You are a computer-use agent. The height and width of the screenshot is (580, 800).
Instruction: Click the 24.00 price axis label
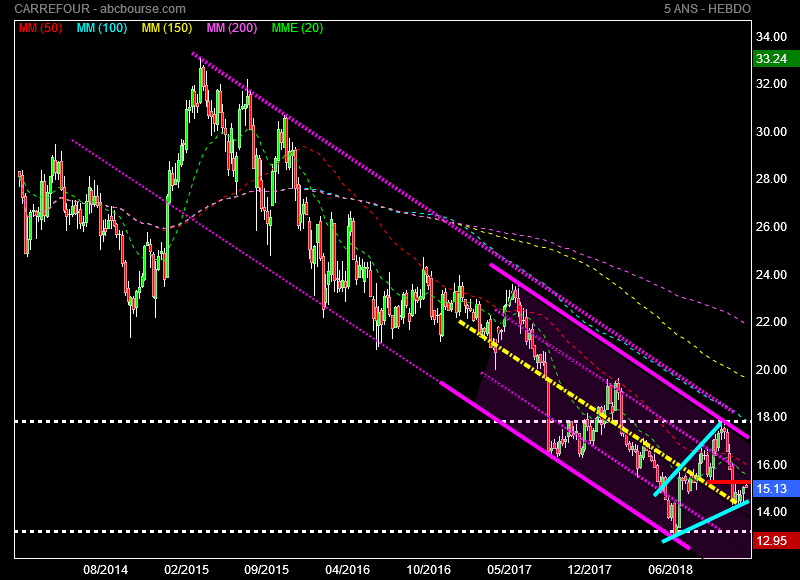pos(771,274)
